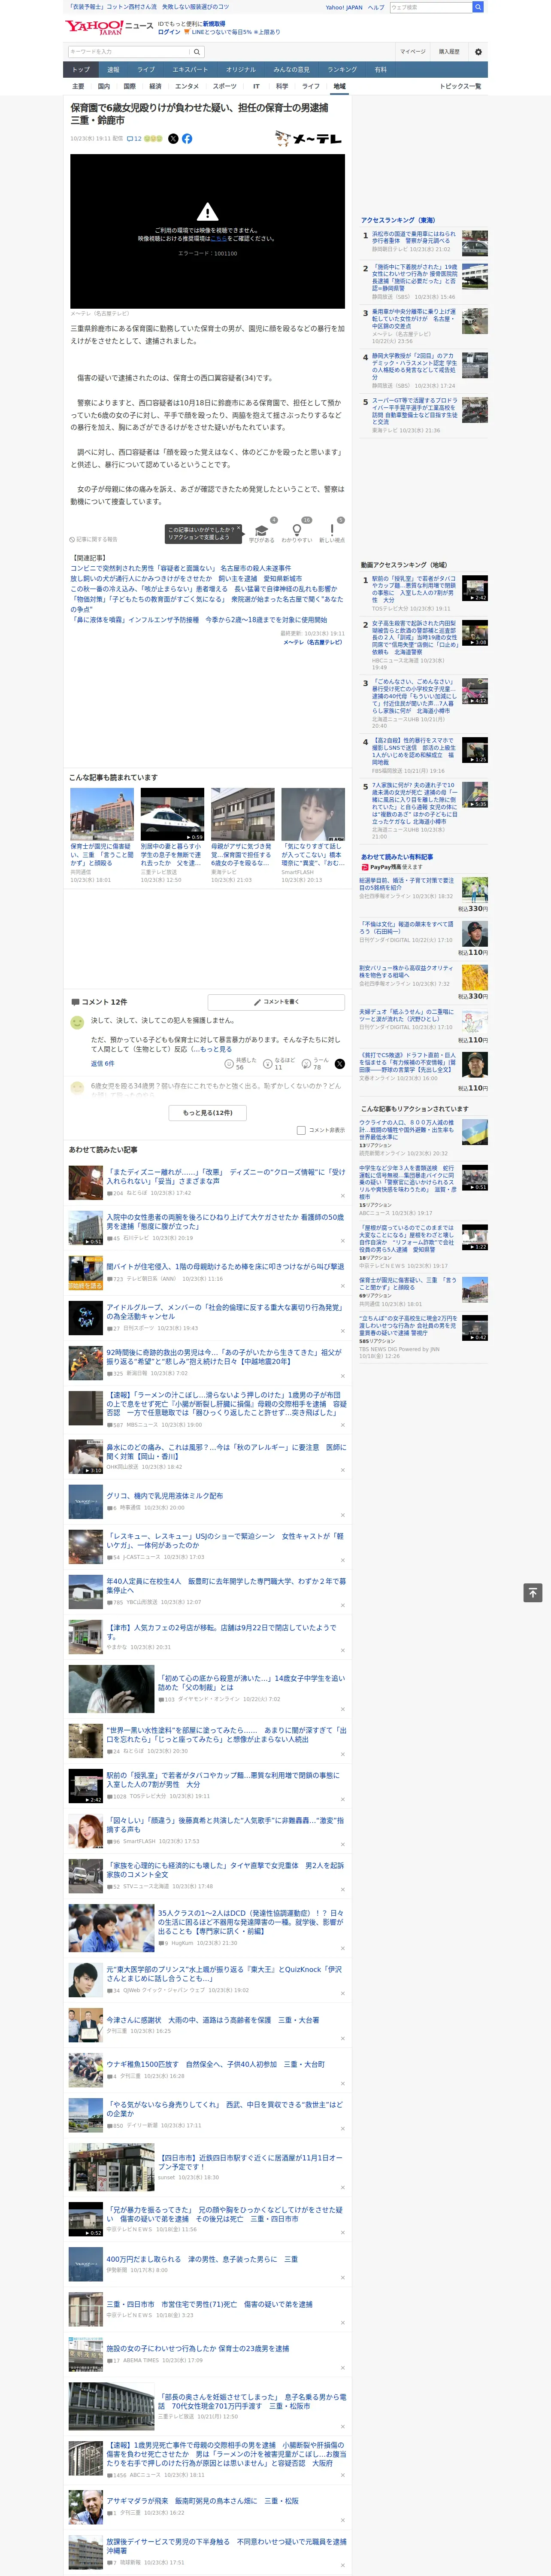This screenshot has width=551, height=2576.
Task: Click the comment count 12 icon
Action: coord(134,139)
